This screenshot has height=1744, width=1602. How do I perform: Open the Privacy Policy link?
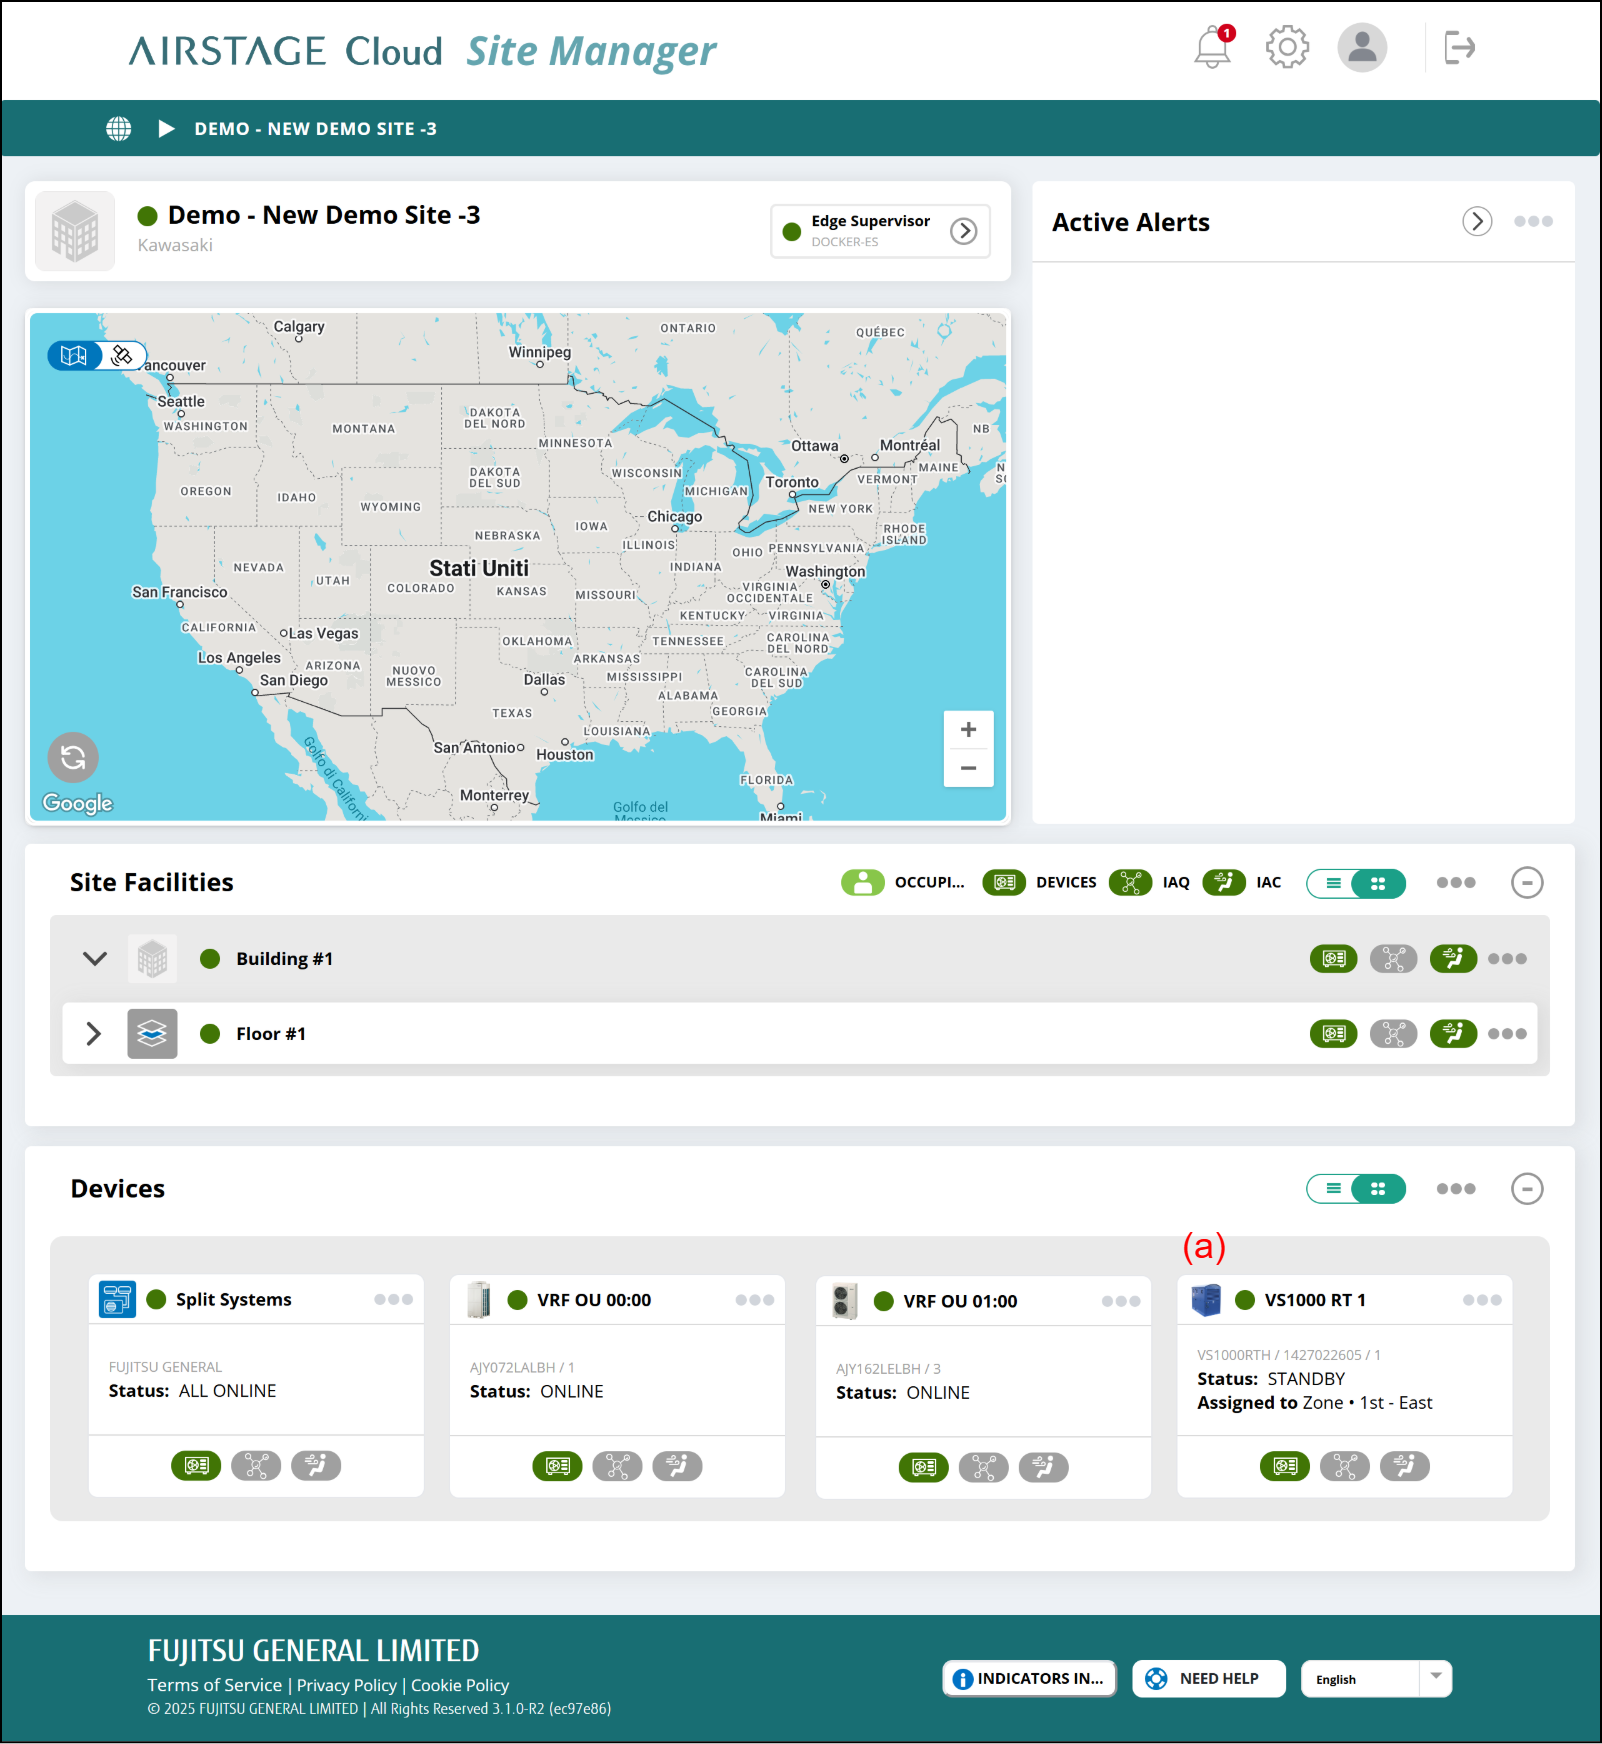point(346,1685)
